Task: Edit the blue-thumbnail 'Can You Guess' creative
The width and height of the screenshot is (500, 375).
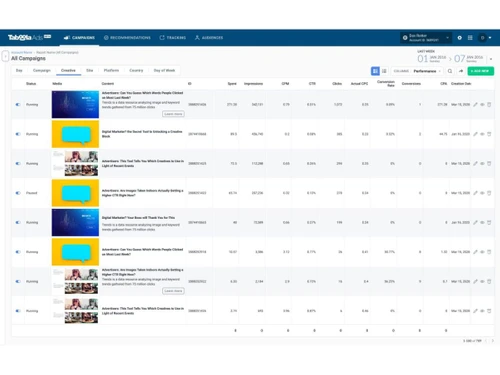Action: click(475, 105)
